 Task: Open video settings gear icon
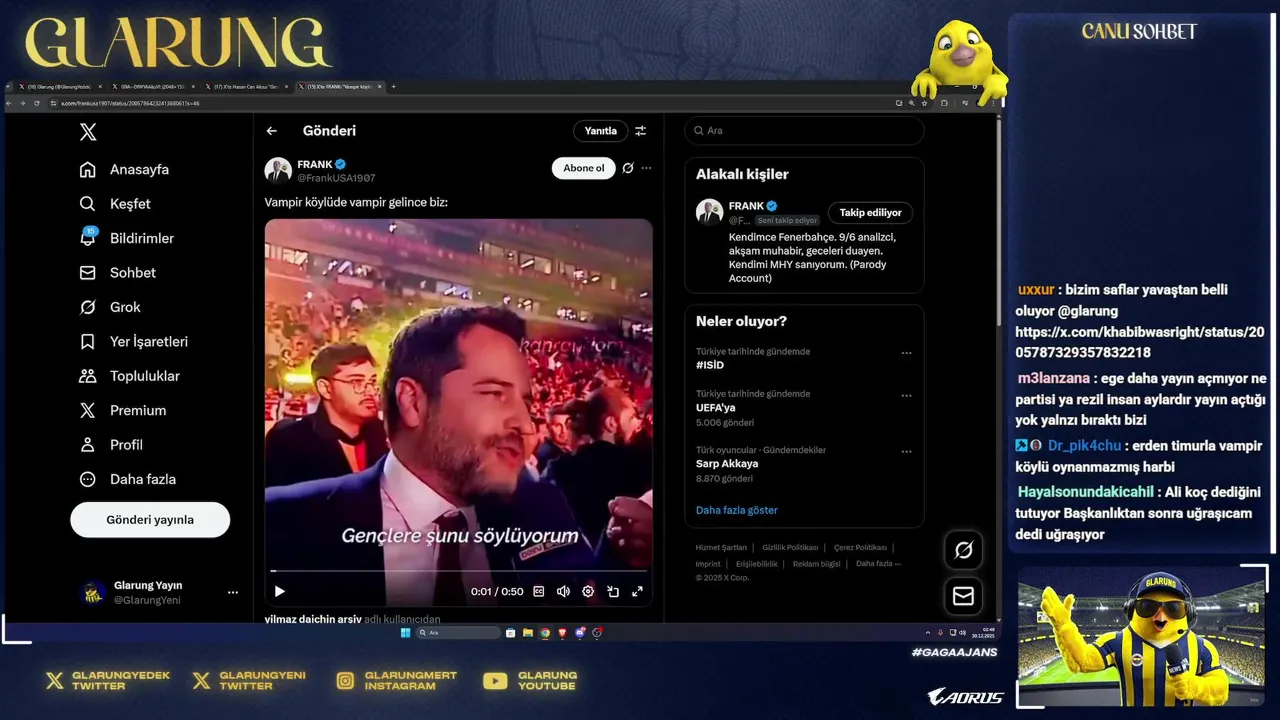click(x=588, y=592)
